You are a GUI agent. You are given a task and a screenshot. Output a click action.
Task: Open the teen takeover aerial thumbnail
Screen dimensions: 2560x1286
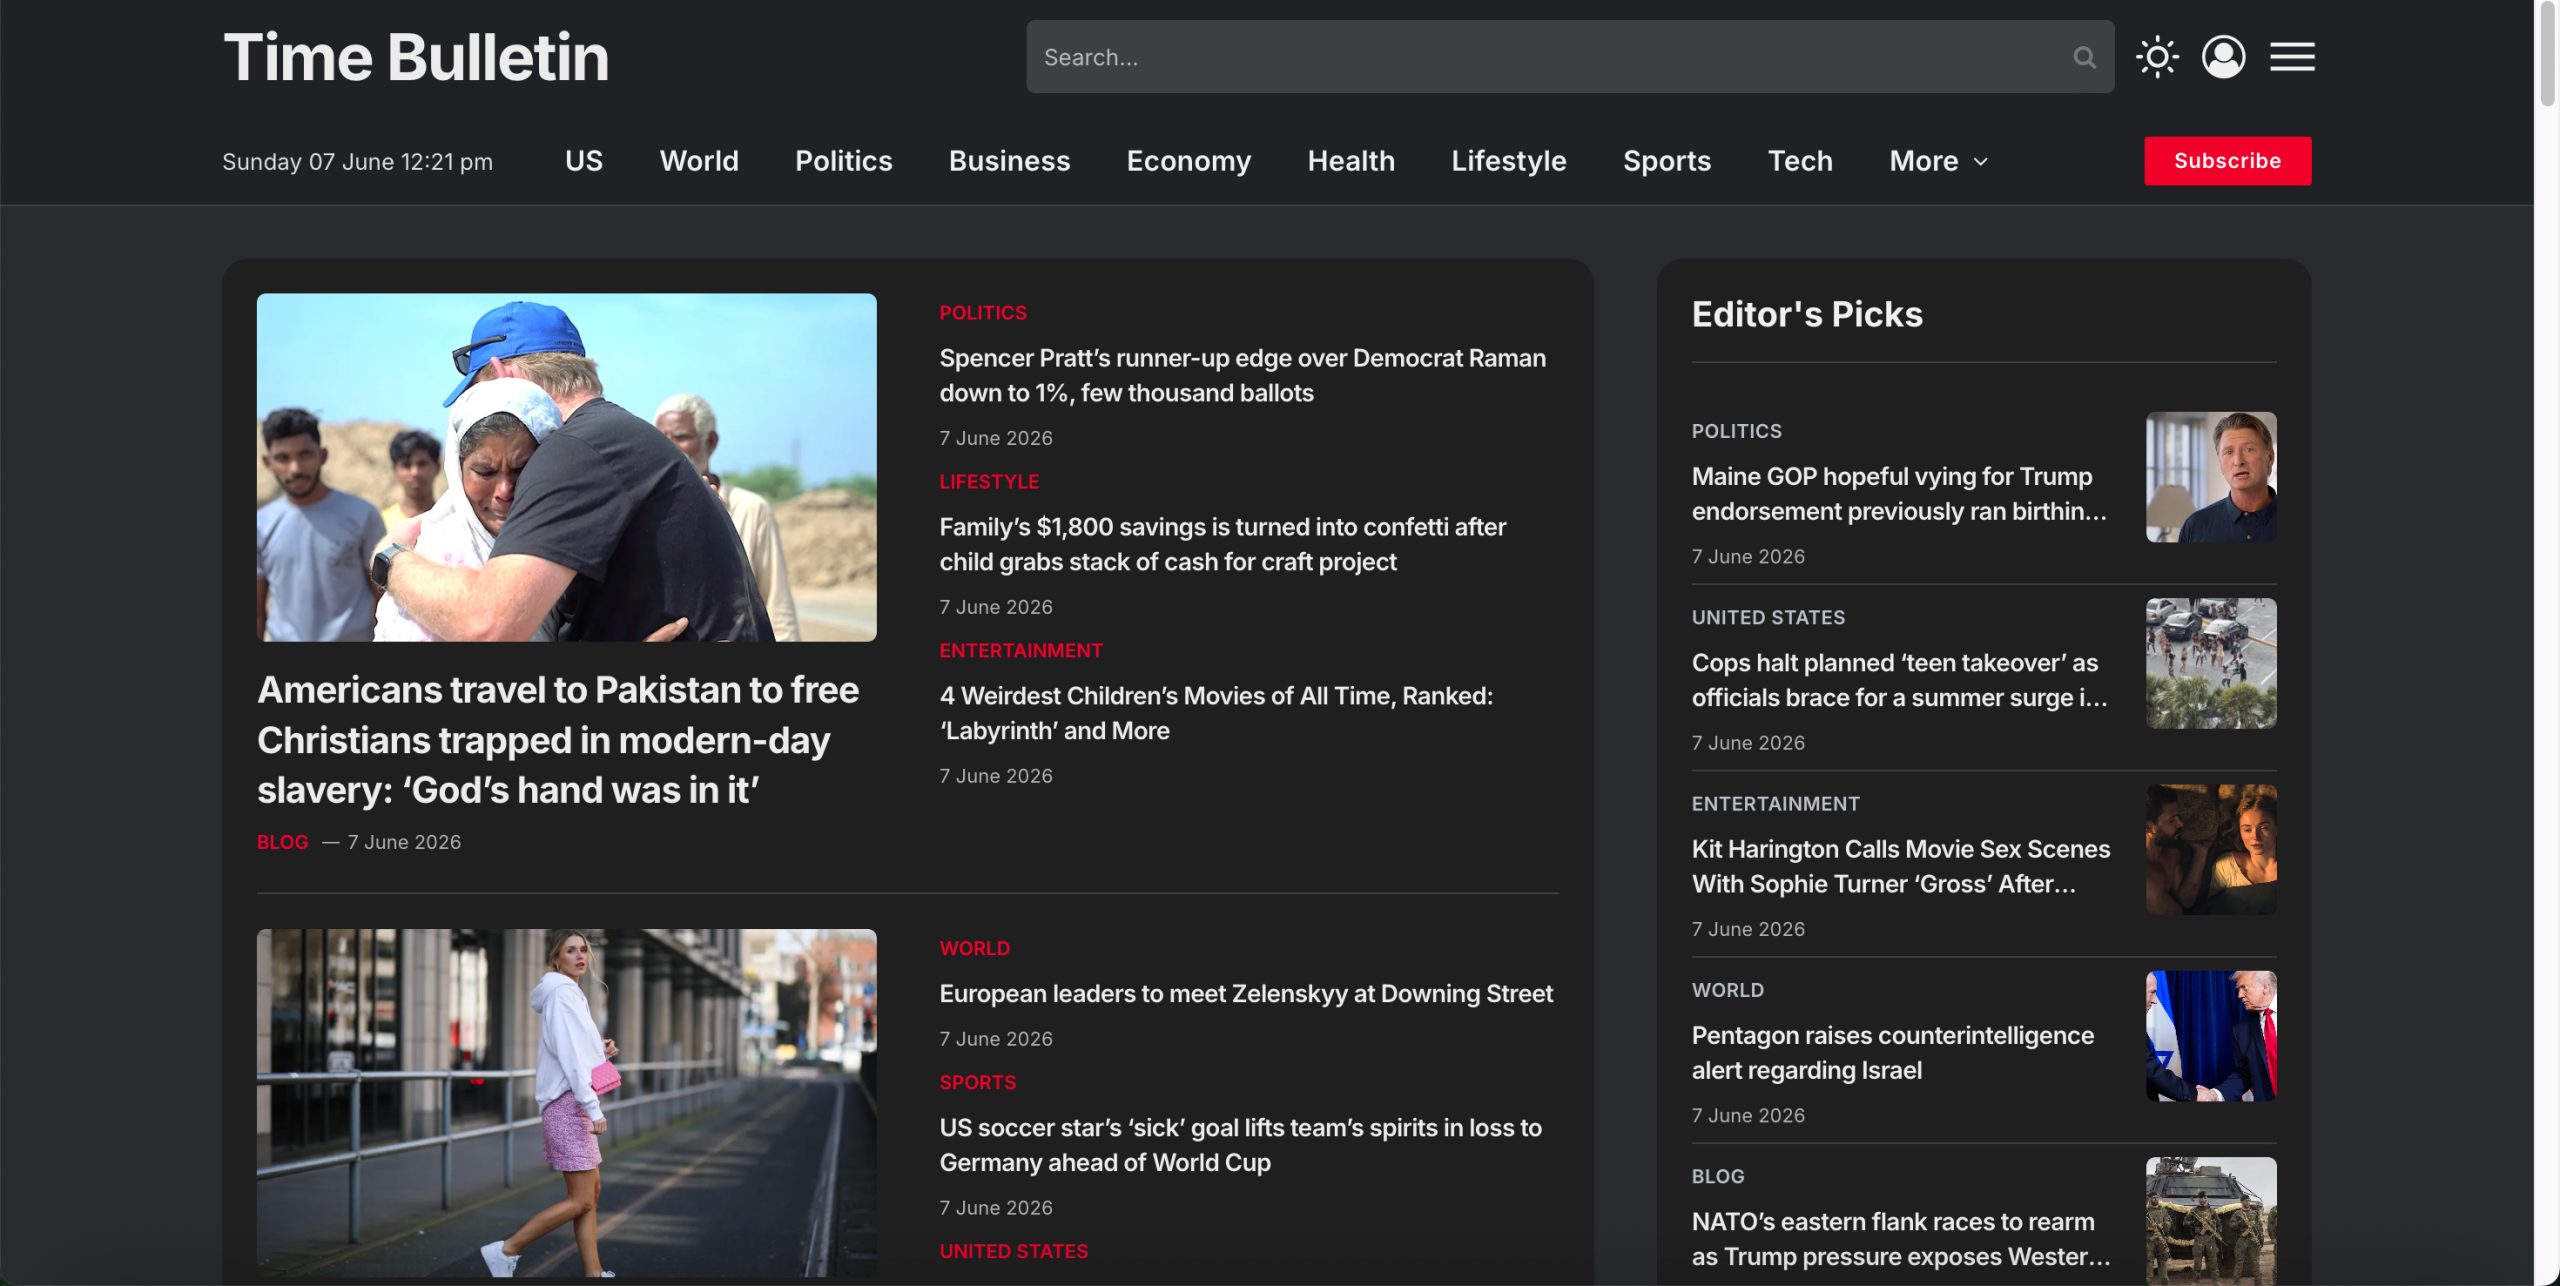(x=2211, y=663)
